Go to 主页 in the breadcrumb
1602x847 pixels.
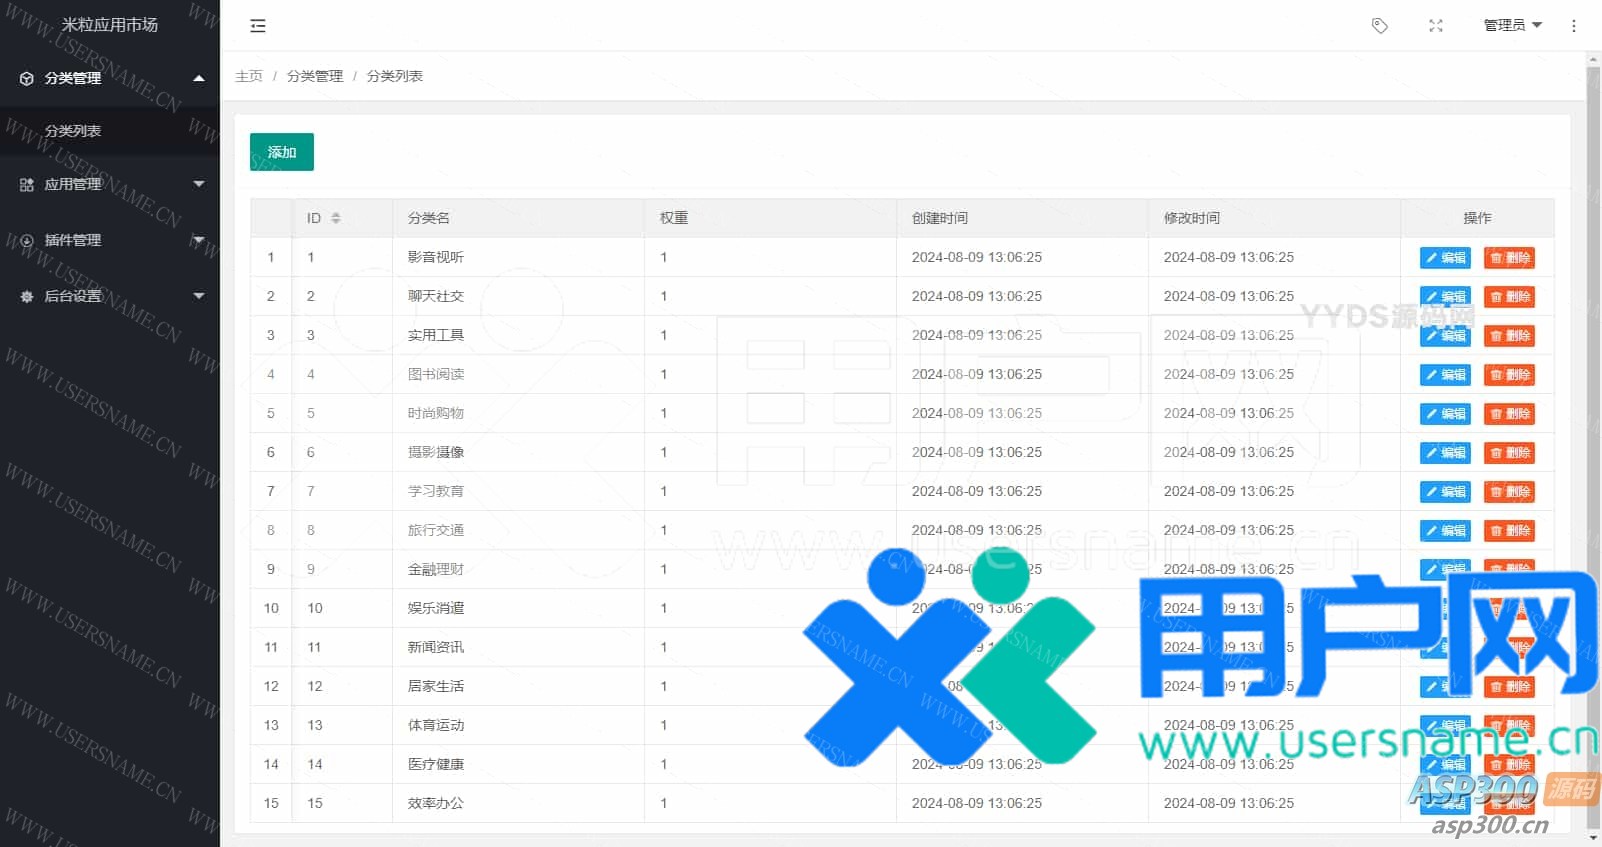(x=249, y=76)
